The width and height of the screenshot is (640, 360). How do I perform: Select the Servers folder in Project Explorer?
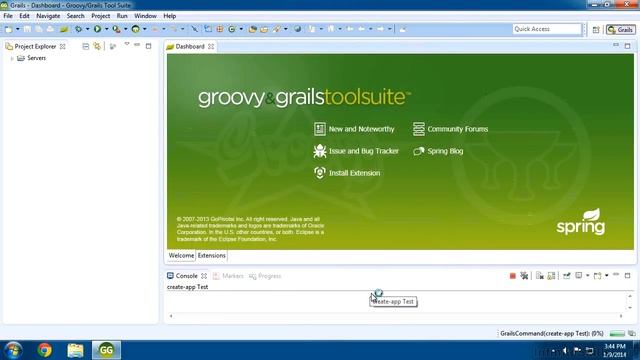pyautogui.click(x=31, y=58)
